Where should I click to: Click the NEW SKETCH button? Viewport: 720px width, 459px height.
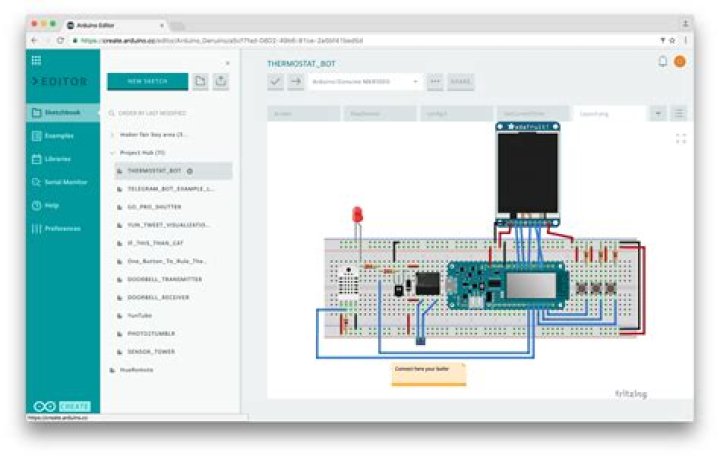(x=146, y=82)
